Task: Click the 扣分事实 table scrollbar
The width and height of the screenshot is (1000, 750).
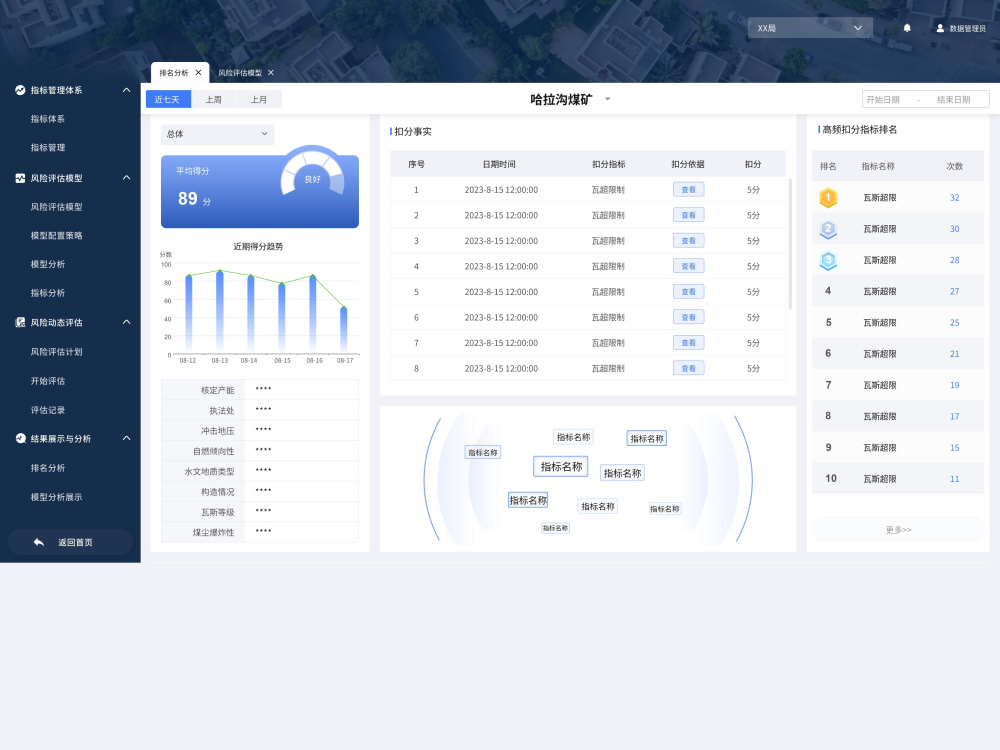Action: click(790, 244)
